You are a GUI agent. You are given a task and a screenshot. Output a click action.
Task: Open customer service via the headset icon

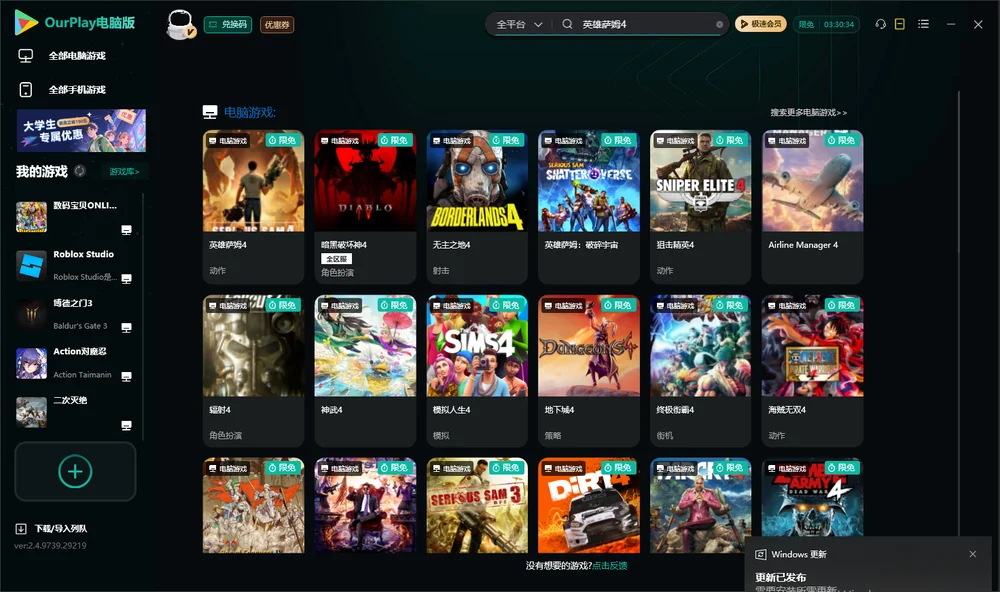(x=881, y=24)
